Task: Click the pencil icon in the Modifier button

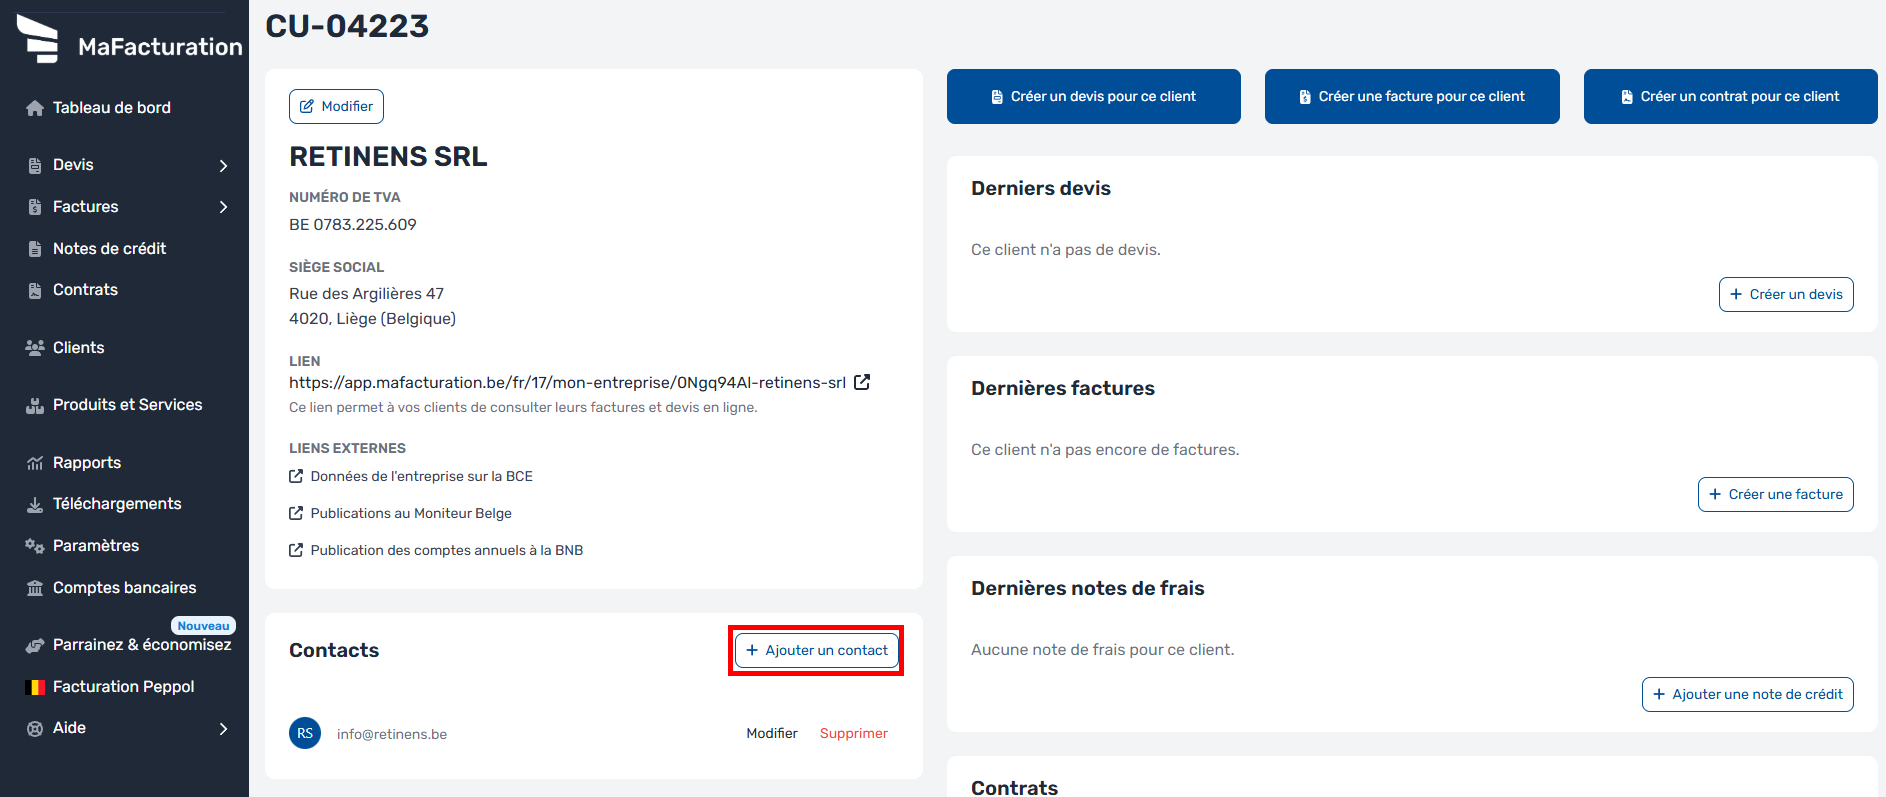Action: click(307, 106)
